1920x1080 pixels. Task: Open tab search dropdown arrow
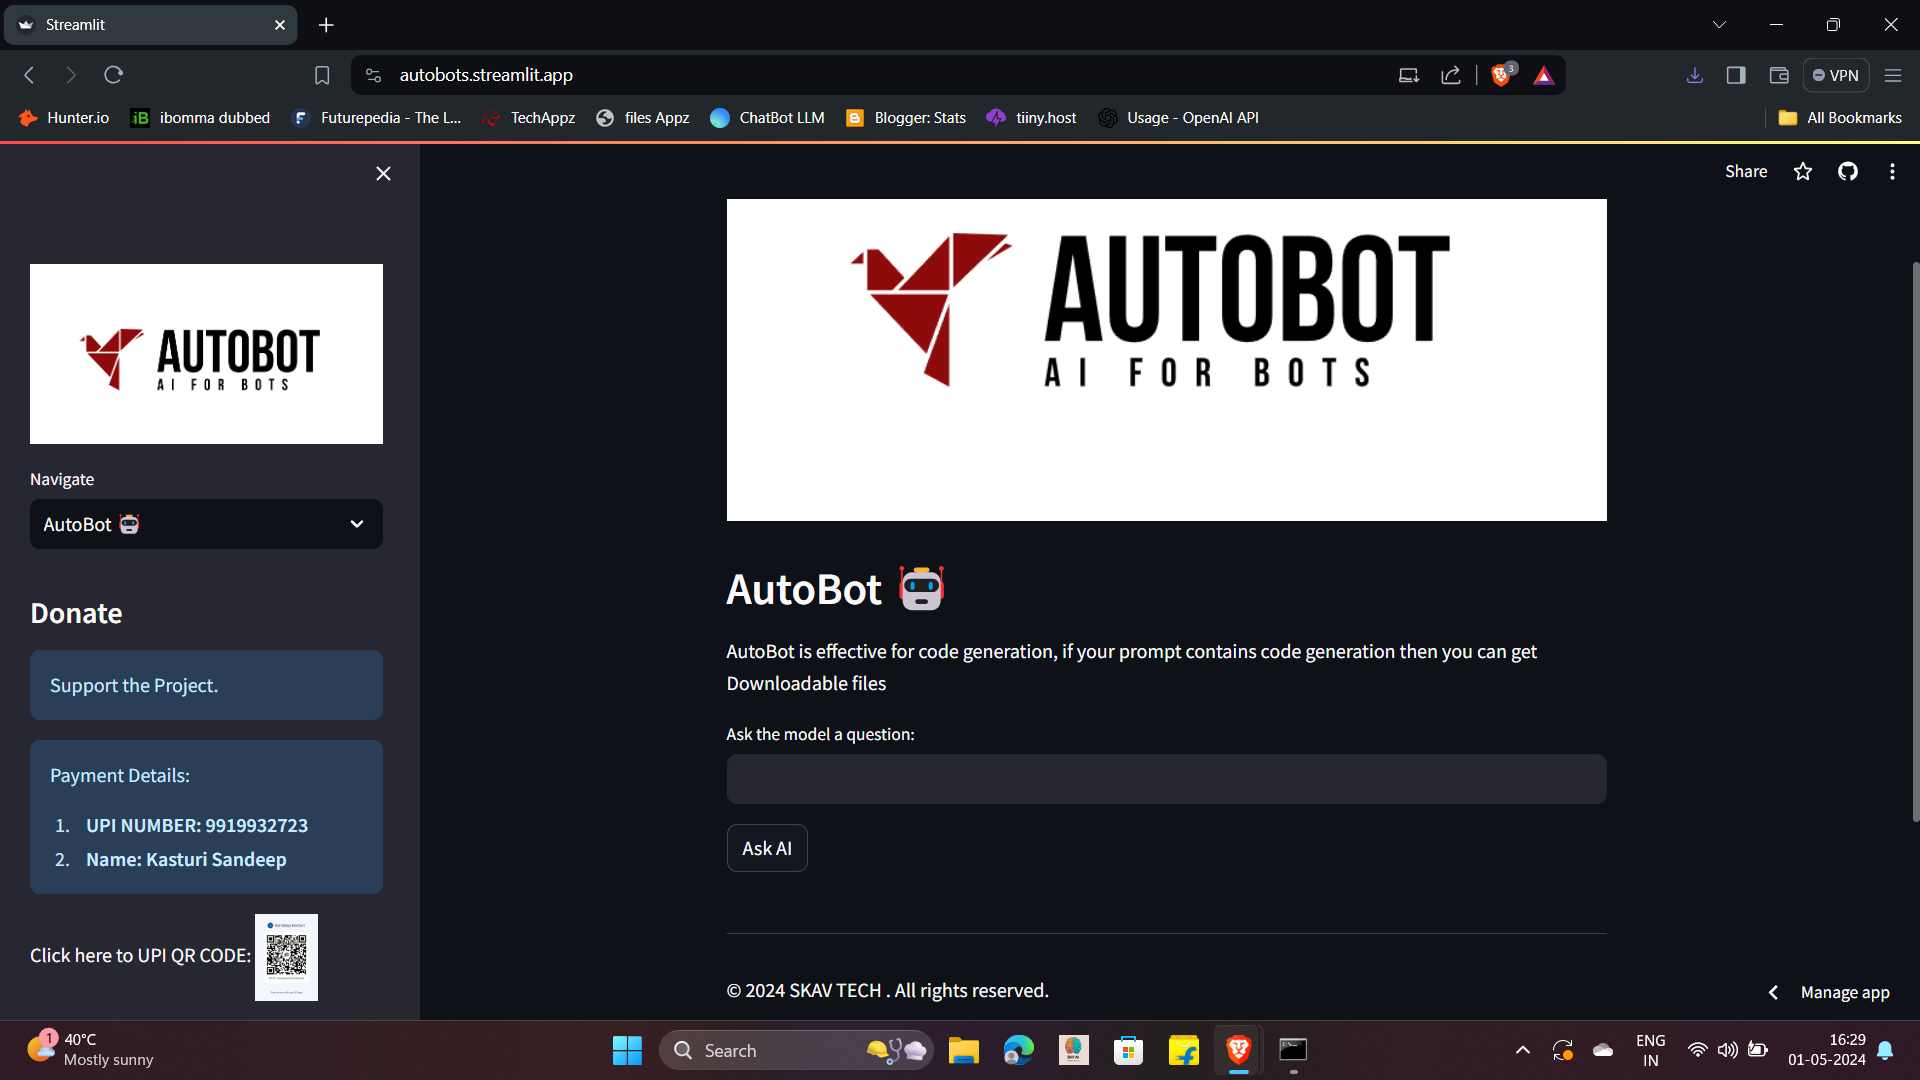[1719, 25]
